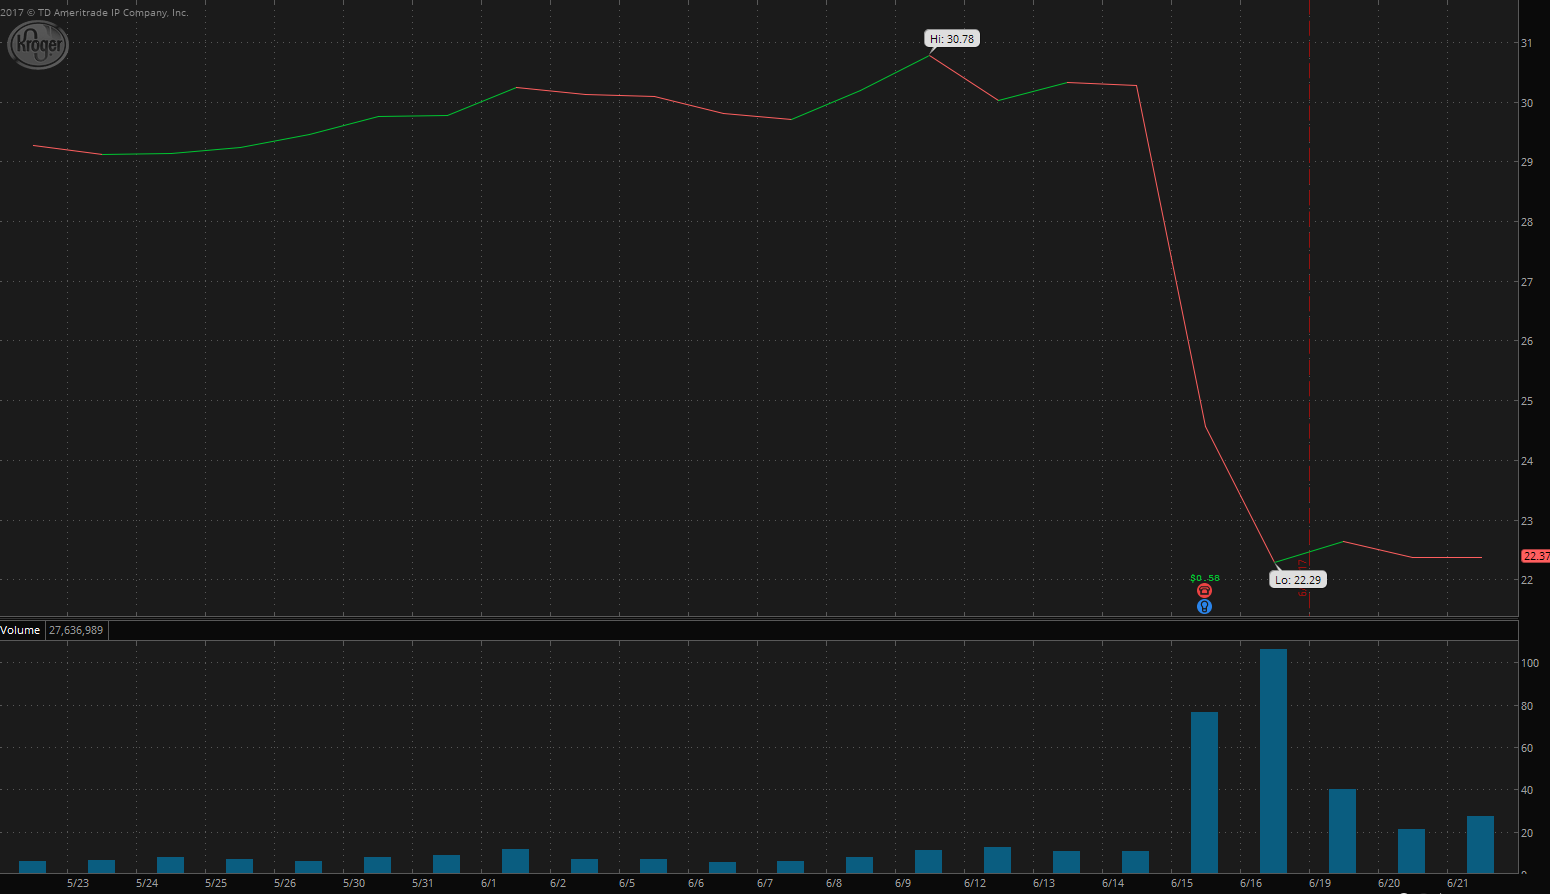Click the 6/19 volume bar
The width and height of the screenshot is (1550, 894).
pyautogui.click(x=1341, y=830)
